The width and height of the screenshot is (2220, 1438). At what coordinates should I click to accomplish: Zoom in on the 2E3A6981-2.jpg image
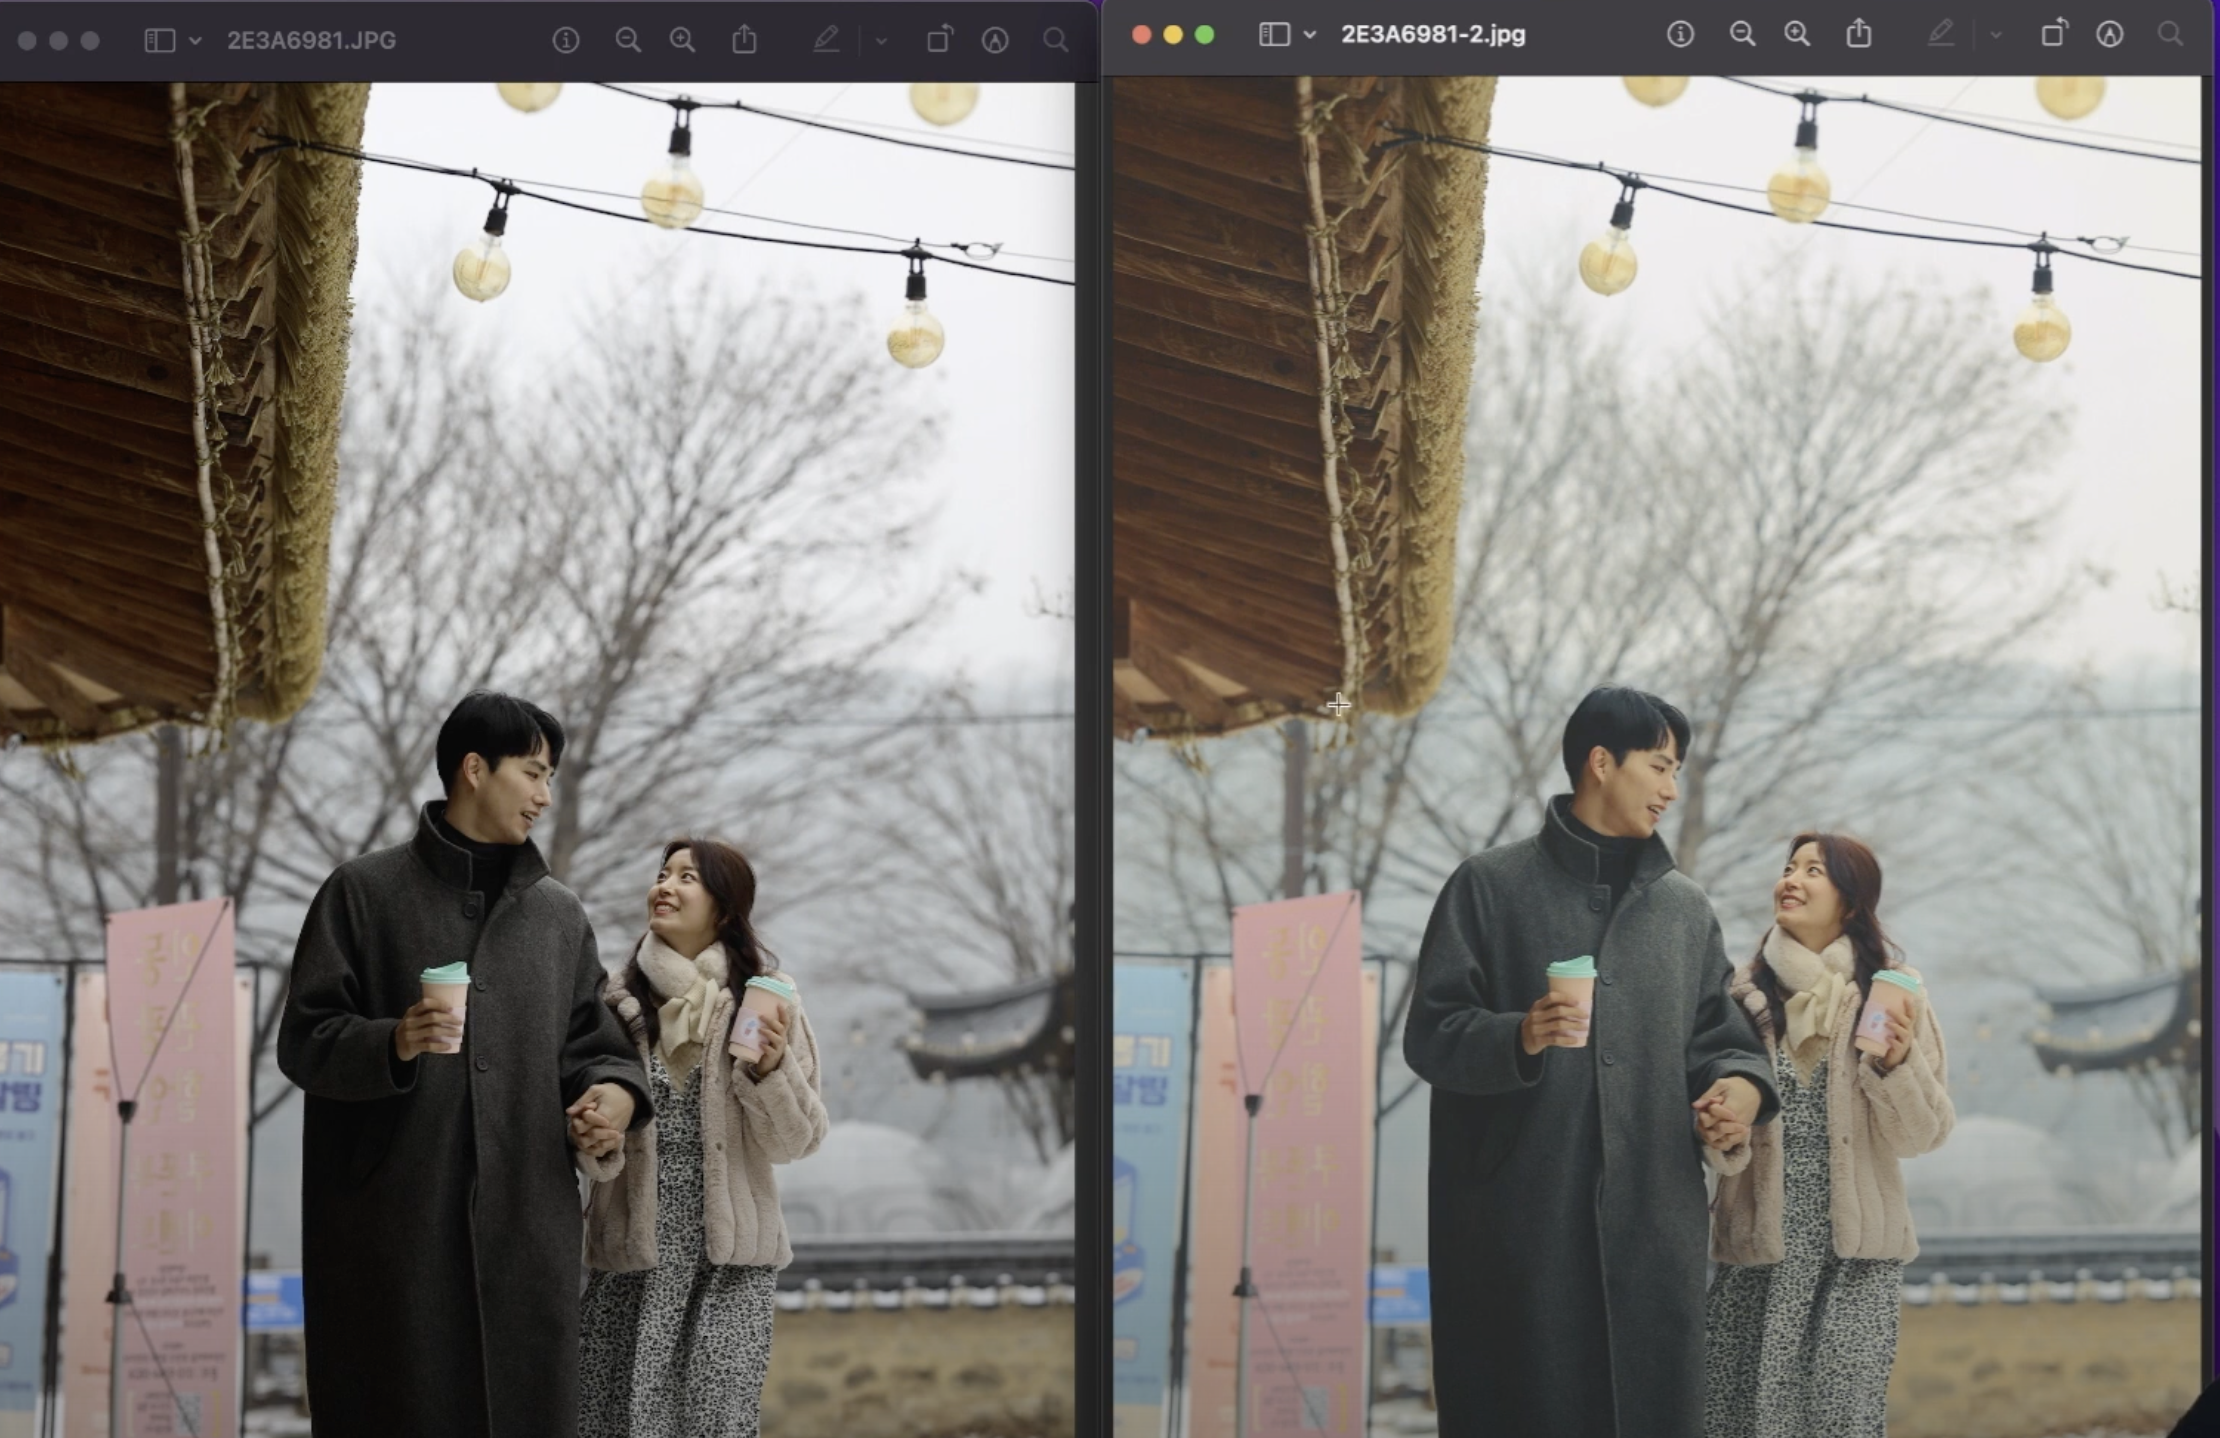pyautogui.click(x=1797, y=35)
